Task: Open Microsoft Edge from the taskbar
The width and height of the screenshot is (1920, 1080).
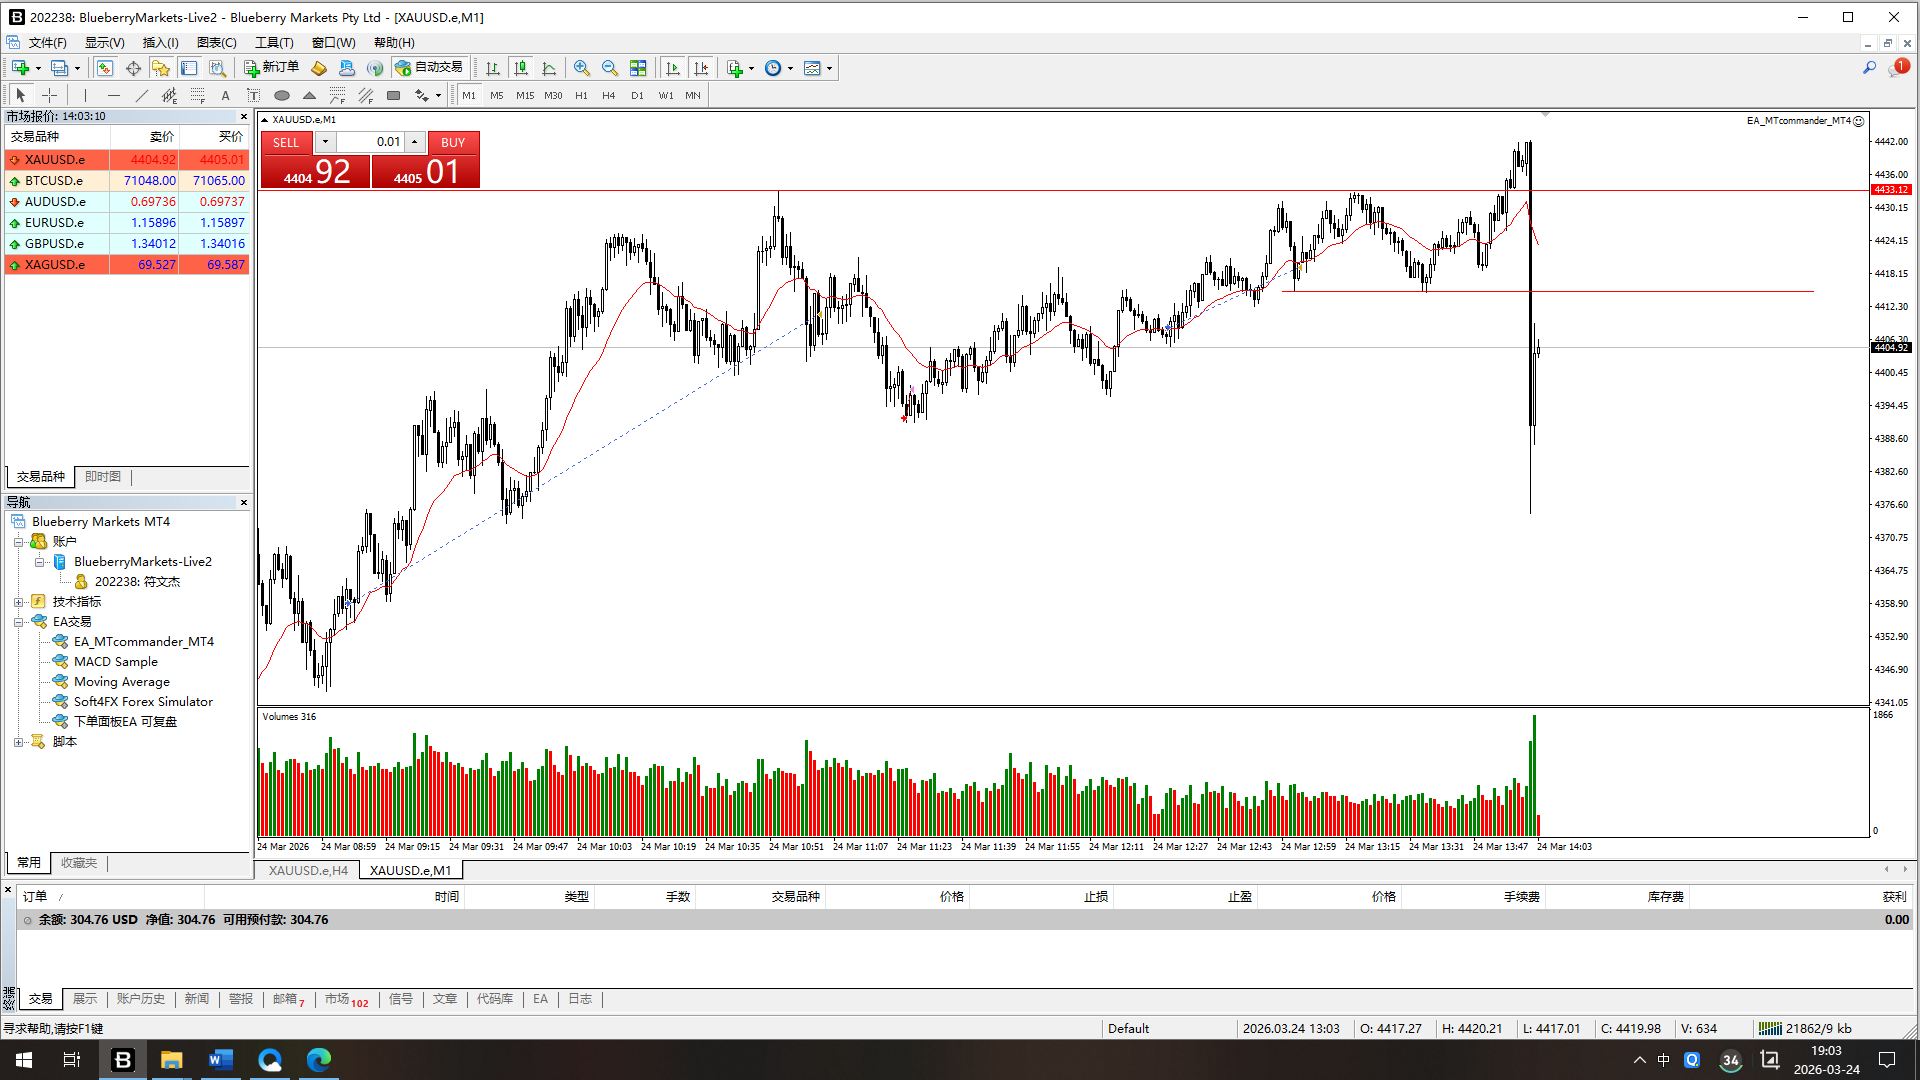Action: pyautogui.click(x=319, y=1059)
